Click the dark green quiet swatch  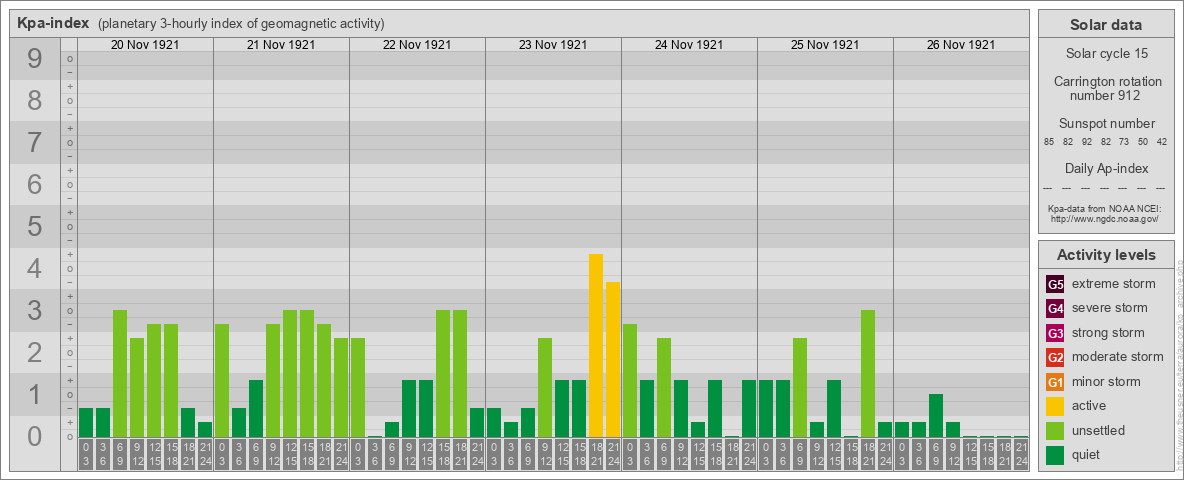point(1055,454)
